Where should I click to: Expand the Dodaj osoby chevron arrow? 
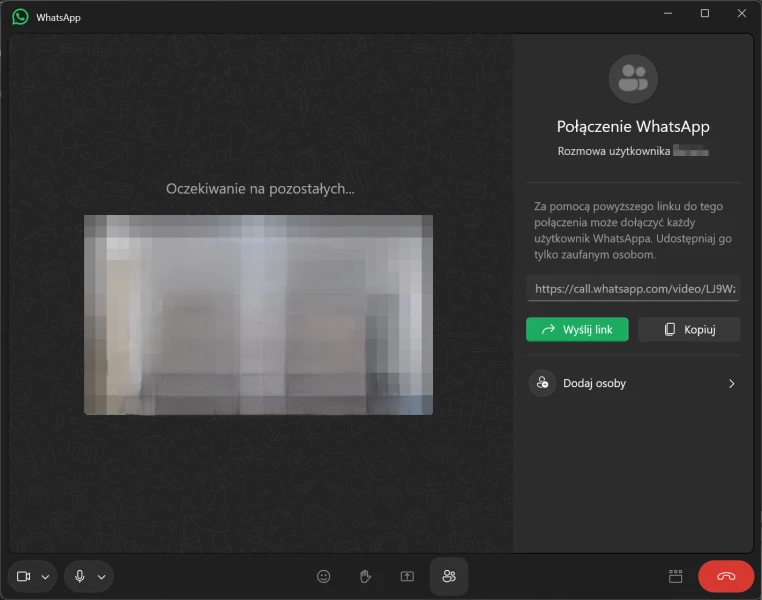731,383
